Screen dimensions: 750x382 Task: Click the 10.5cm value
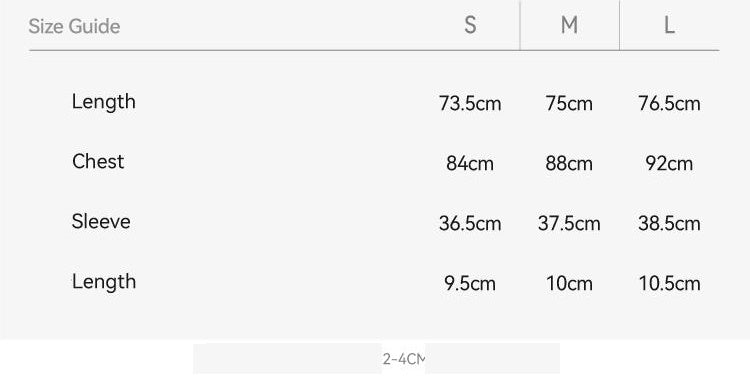[670, 284]
